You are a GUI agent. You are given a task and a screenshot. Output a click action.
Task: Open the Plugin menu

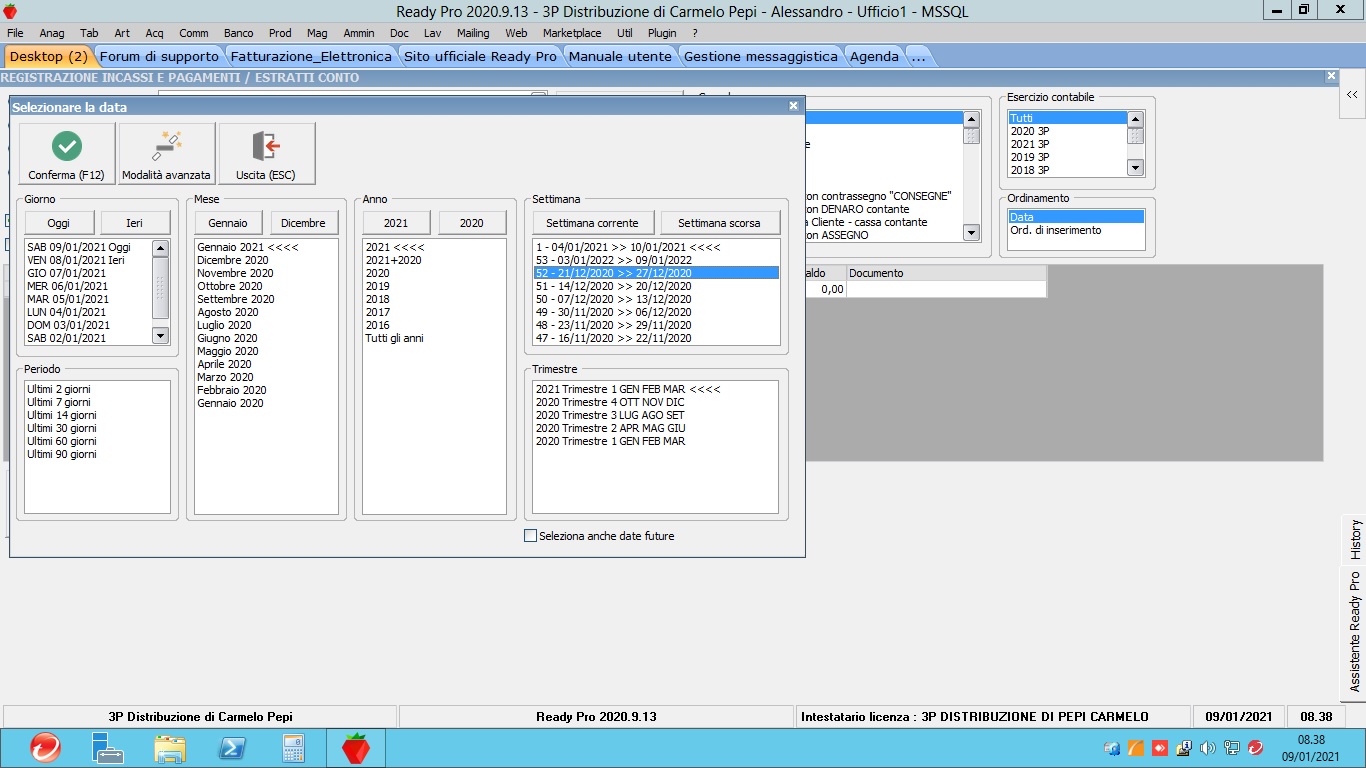pos(662,33)
